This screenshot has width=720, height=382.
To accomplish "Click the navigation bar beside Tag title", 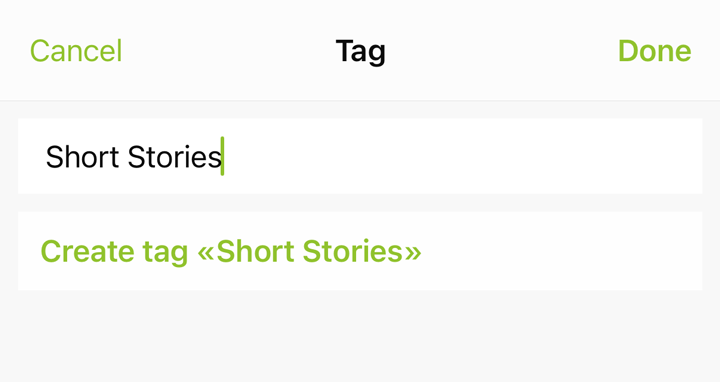I will click(x=501, y=51).
